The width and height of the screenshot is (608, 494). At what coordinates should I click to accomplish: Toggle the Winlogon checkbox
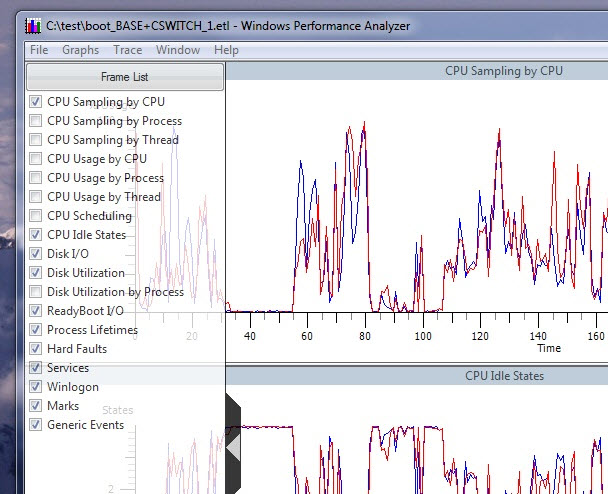click(36, 387)
